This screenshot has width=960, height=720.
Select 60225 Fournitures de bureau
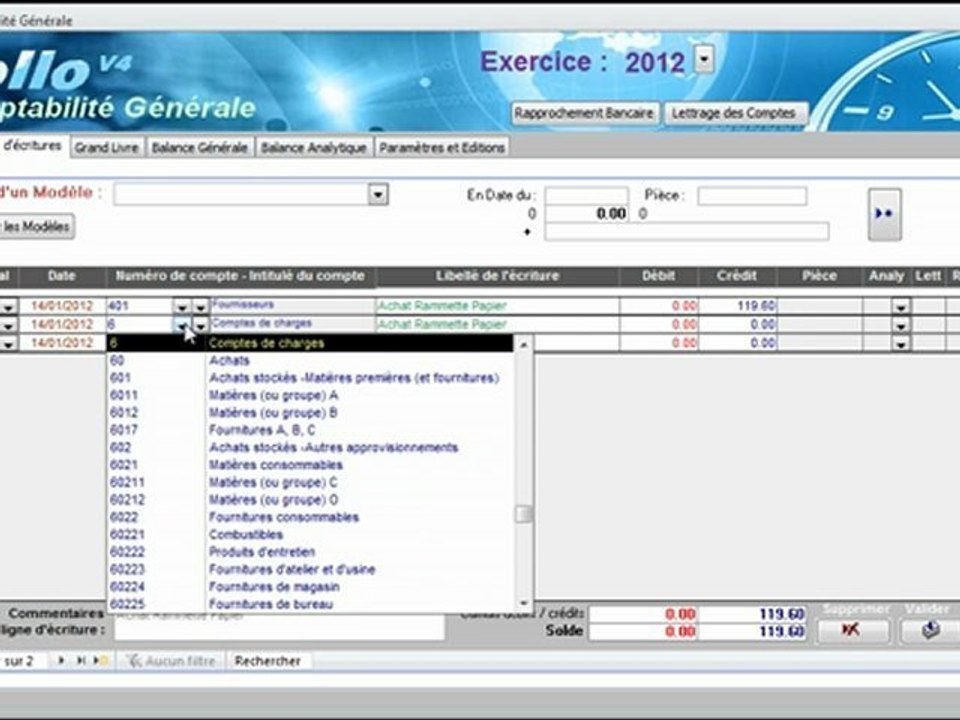[310, 604]
